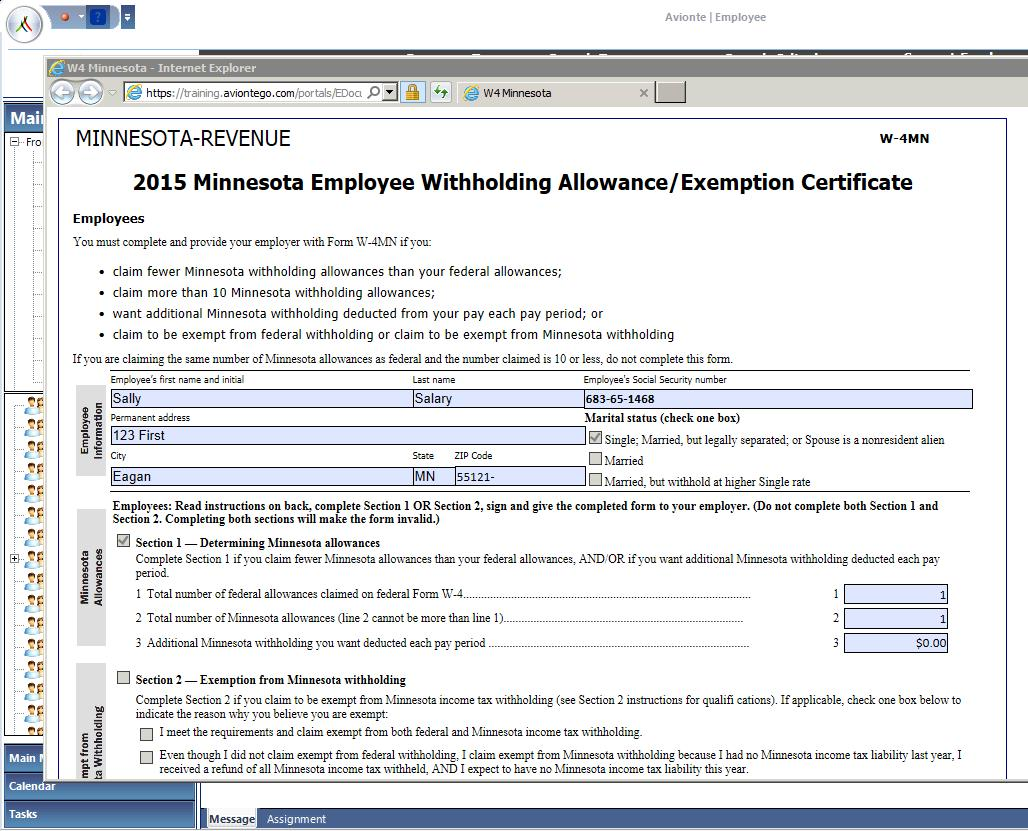Viewport: 1028px width, 831px height.
Task: Go forward in Internet Explorer
Action: (x=90, y=92)
